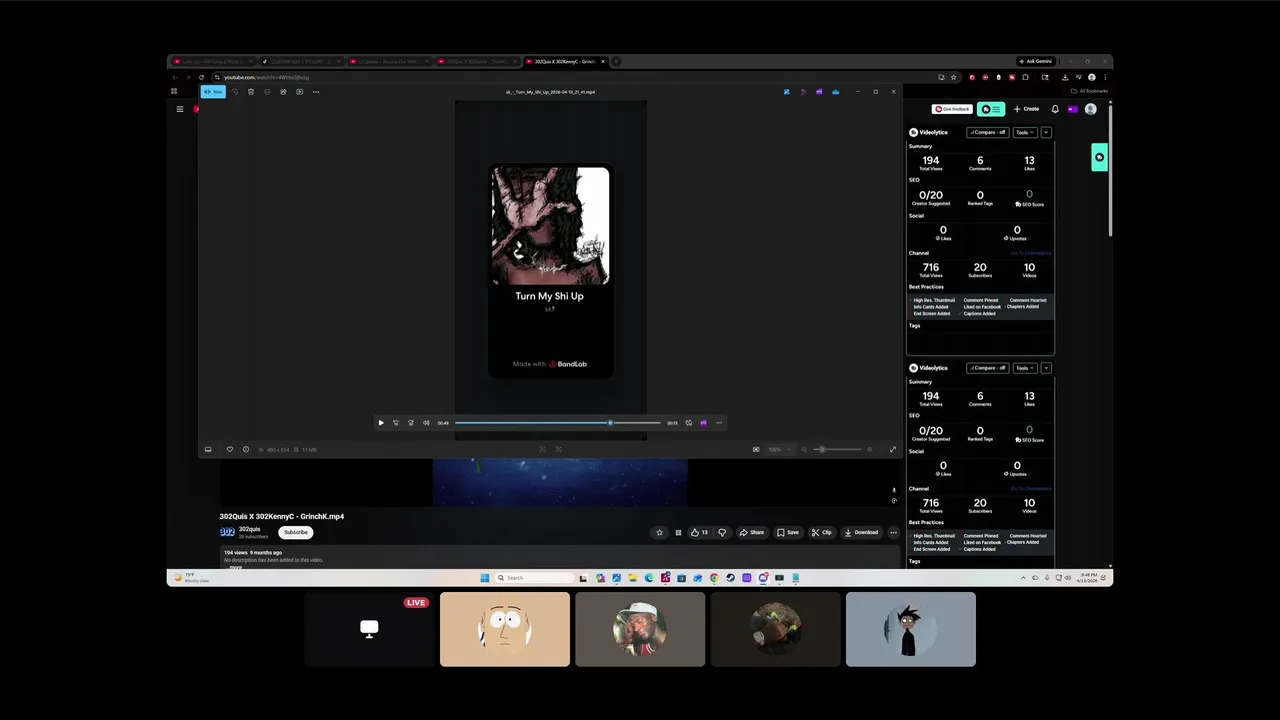Like the video with 13 likes
The image size is (1280, 720).
pyautogui.click(x=699, y=532)
